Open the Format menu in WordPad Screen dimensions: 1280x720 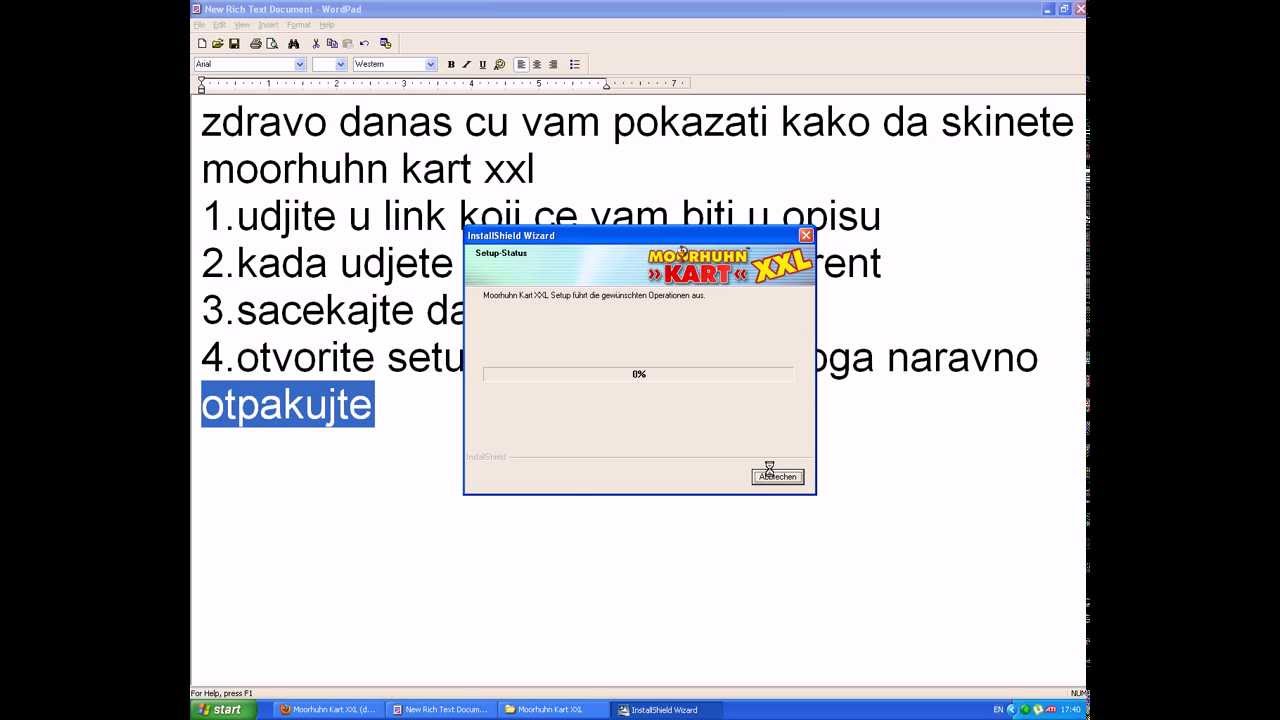(x=298, y=25)
